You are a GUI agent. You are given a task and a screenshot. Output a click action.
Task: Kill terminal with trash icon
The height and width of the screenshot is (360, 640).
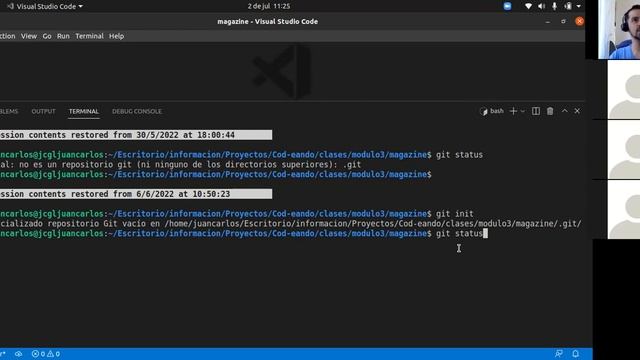click(x=550, y=111)
